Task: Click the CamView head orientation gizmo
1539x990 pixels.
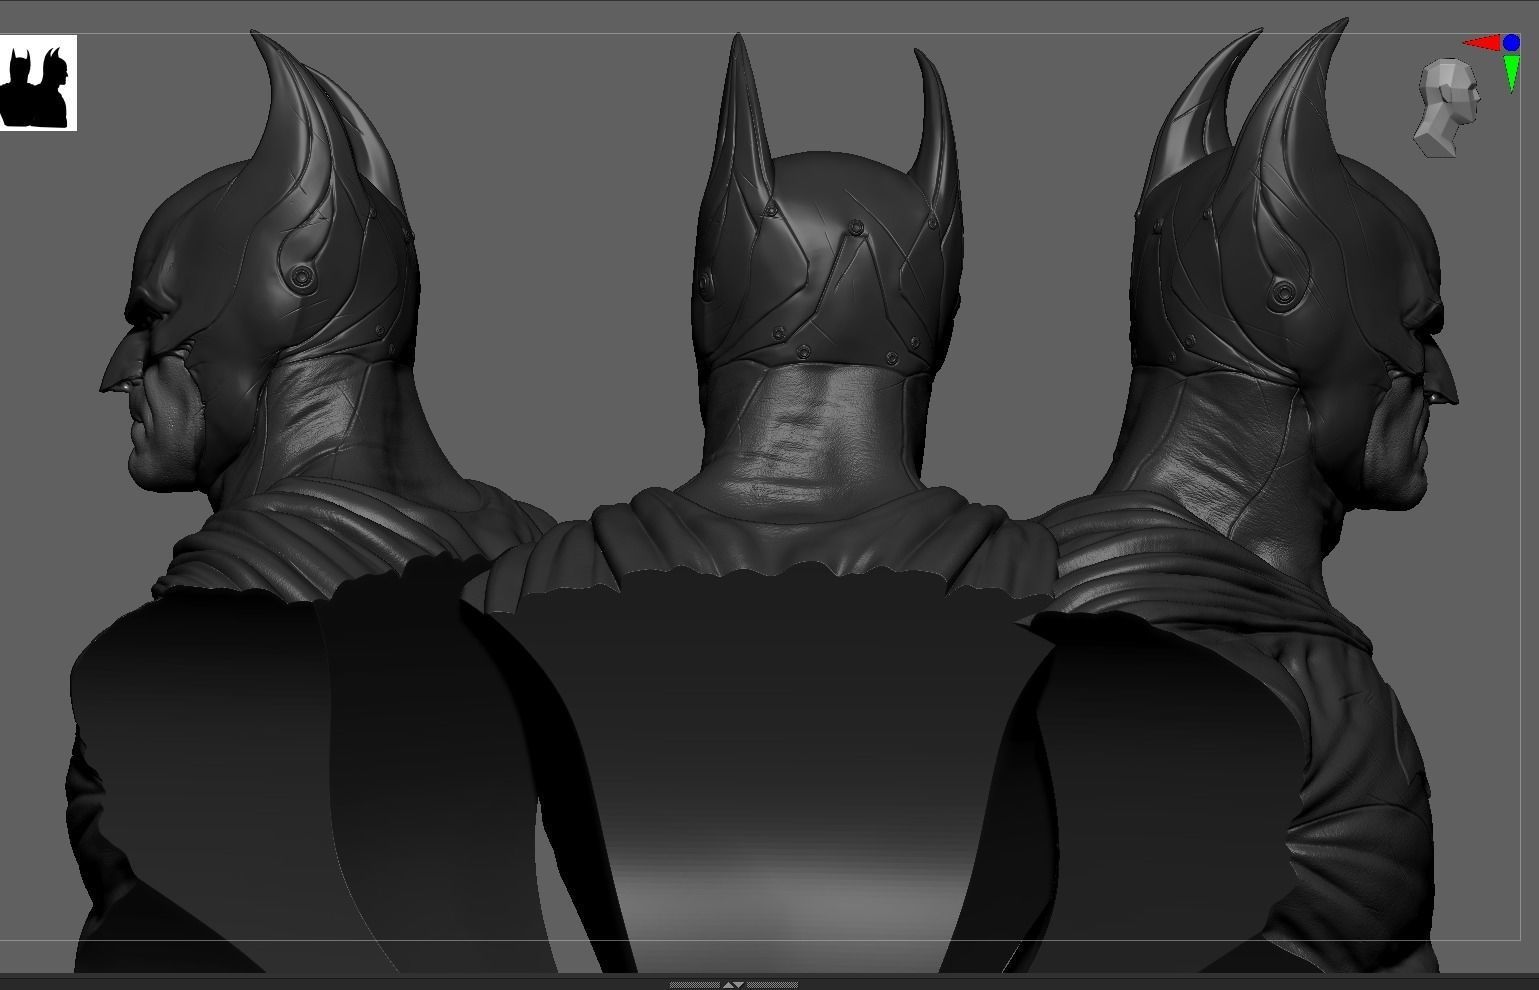Action: (x=1447, y=107)
